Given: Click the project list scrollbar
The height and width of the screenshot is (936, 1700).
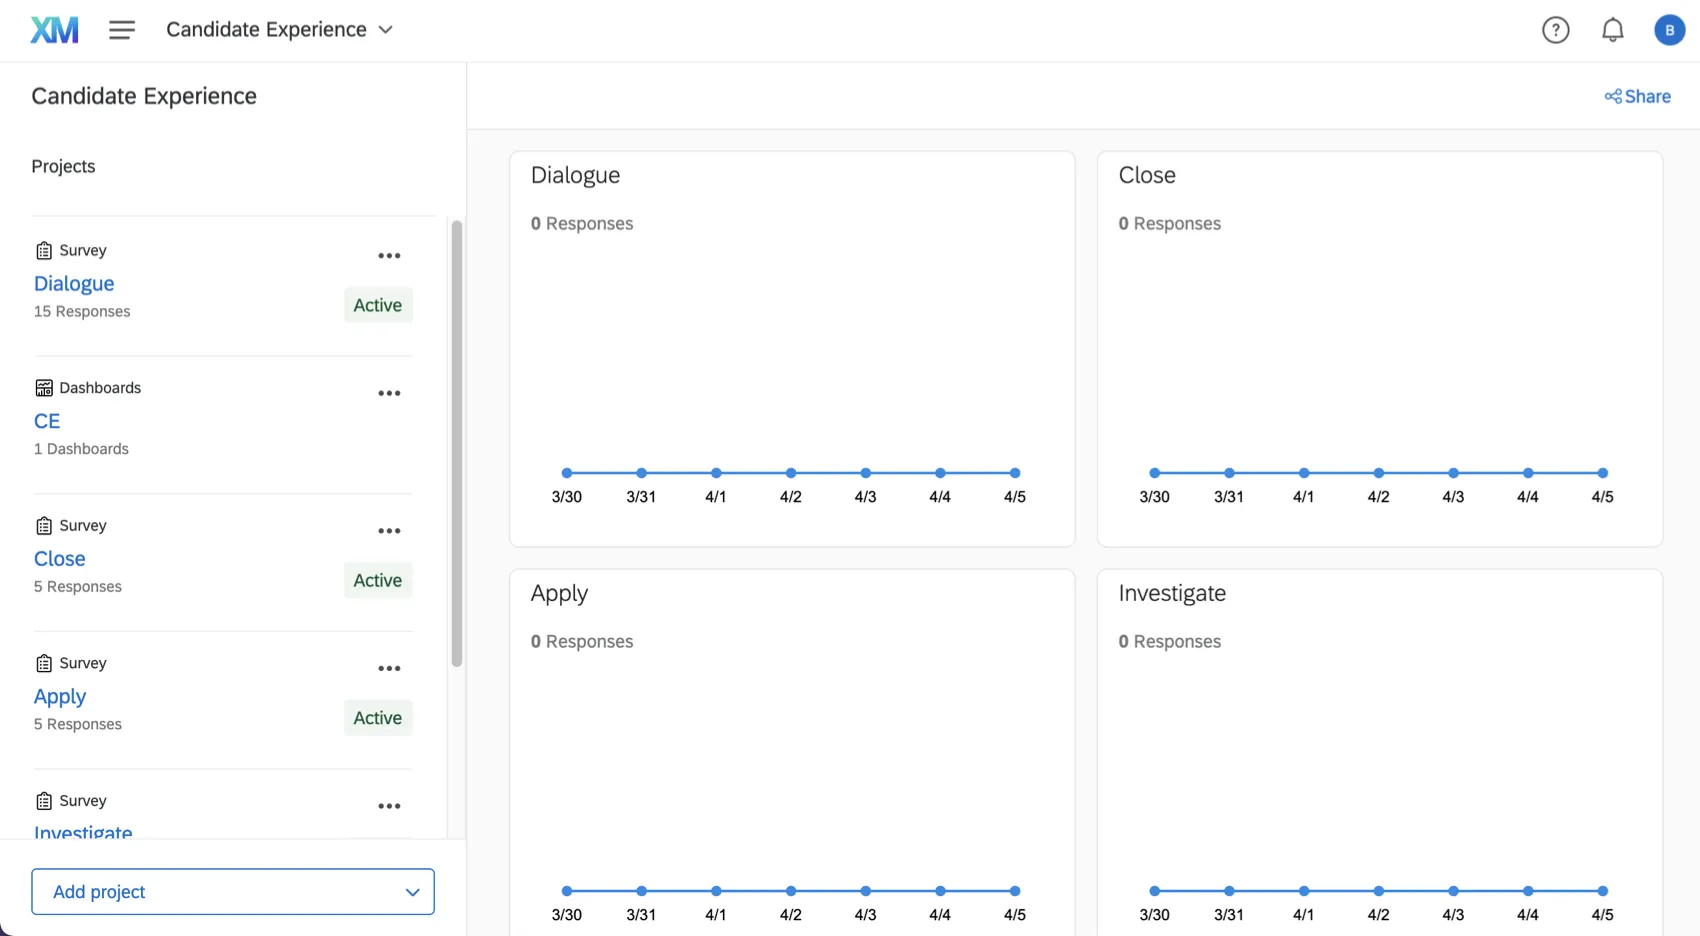Looking at the screenshot, I should click(456, 440).
